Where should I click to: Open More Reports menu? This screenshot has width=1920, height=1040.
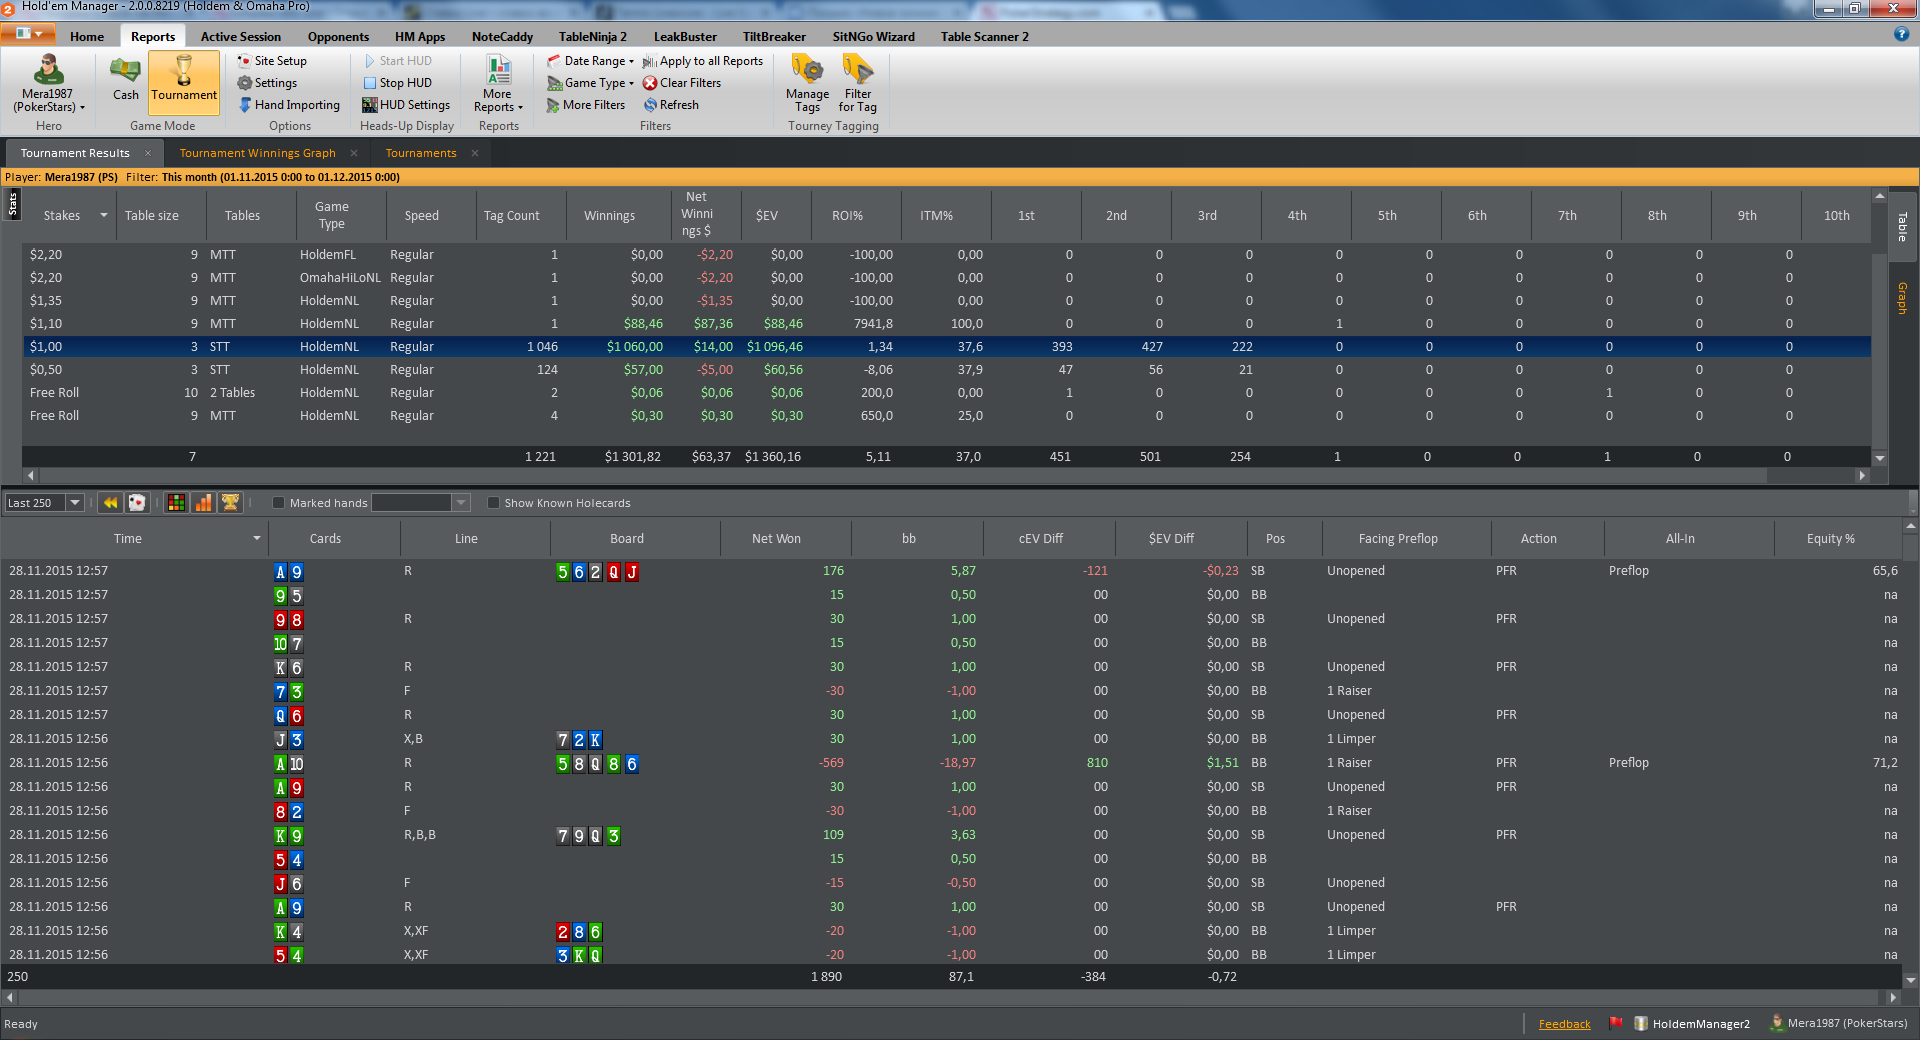pyautogui.click(x=498, y=84)
